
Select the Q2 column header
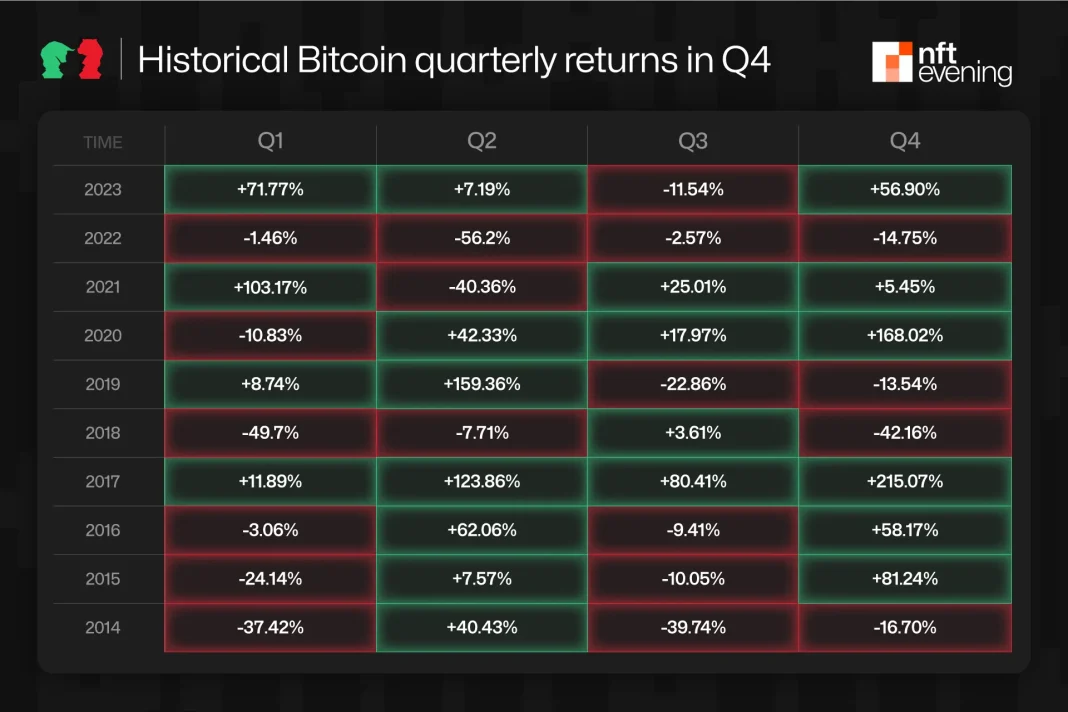tap(482, 142)
